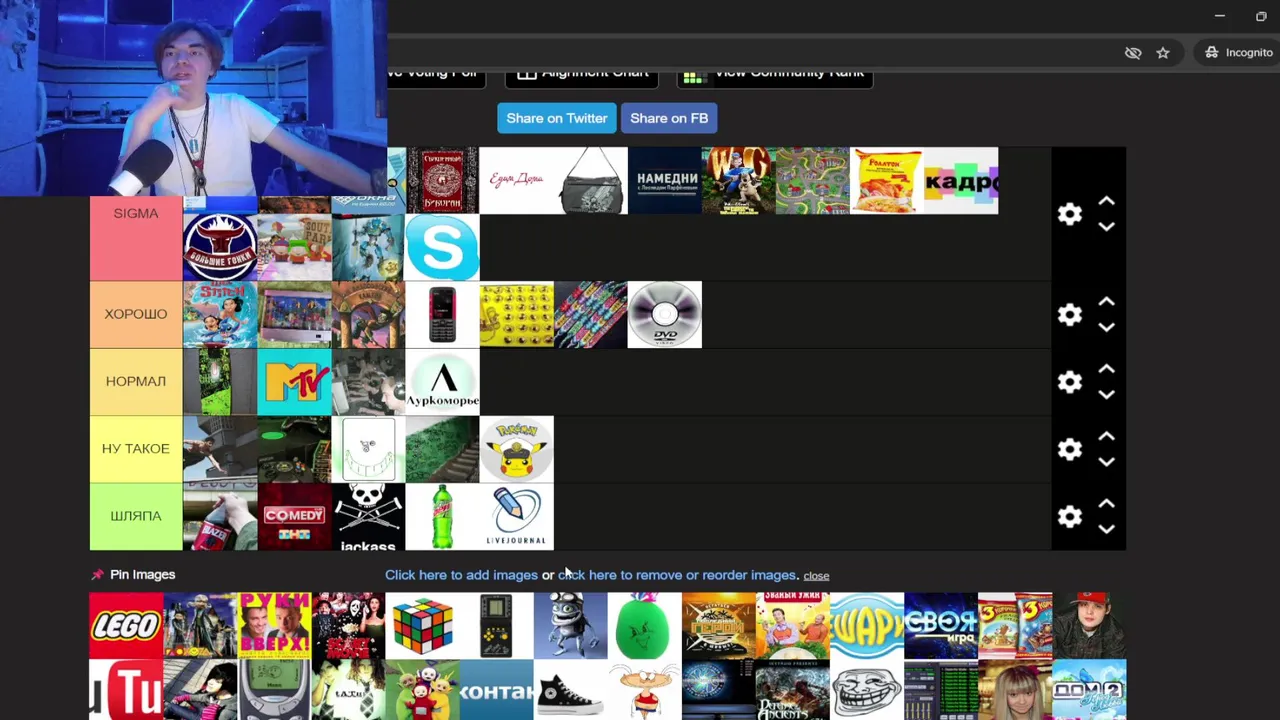Viewport: 1280px width, 720px height.
Task: Select the YouTube logo image
Action: tap(126, 690)
